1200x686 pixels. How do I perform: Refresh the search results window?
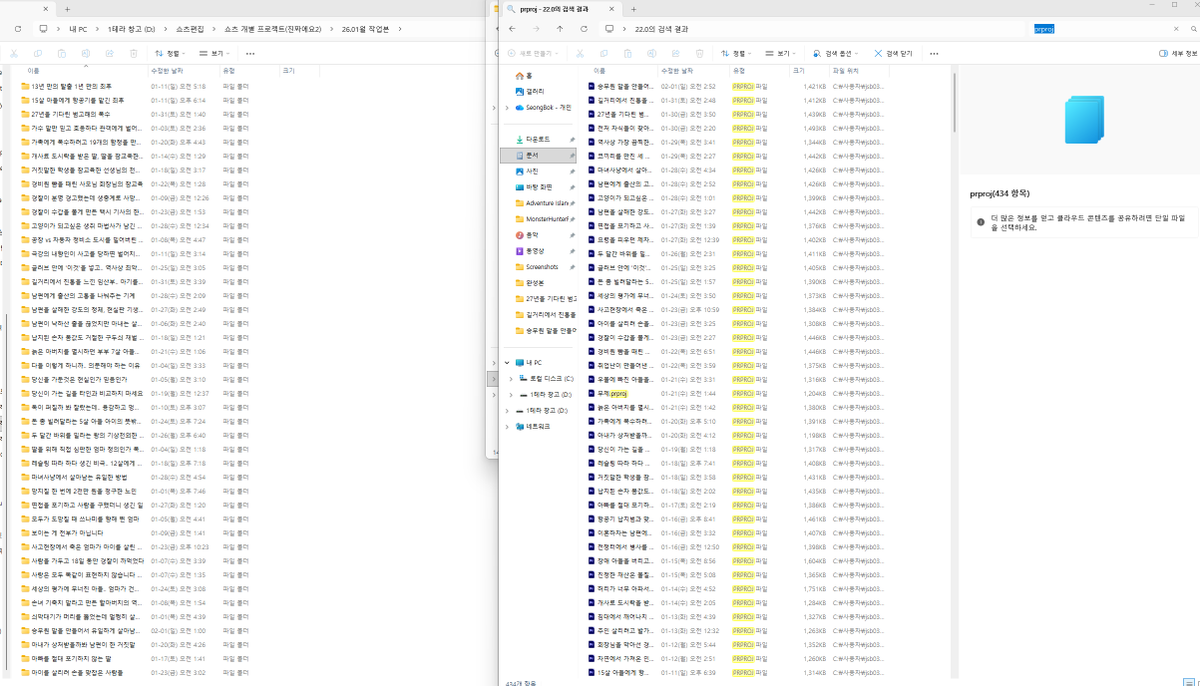tap(582, 28)
